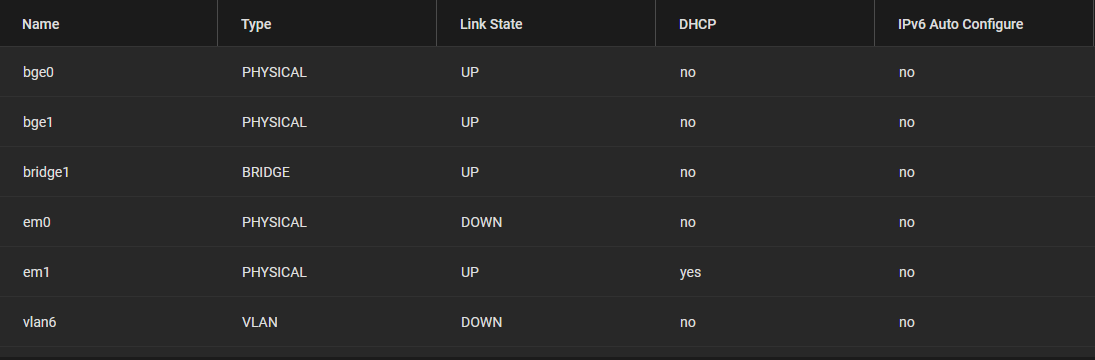1095x360 pixels.
Task: Sort by the Type column header
Action: (x=256, y=24)
